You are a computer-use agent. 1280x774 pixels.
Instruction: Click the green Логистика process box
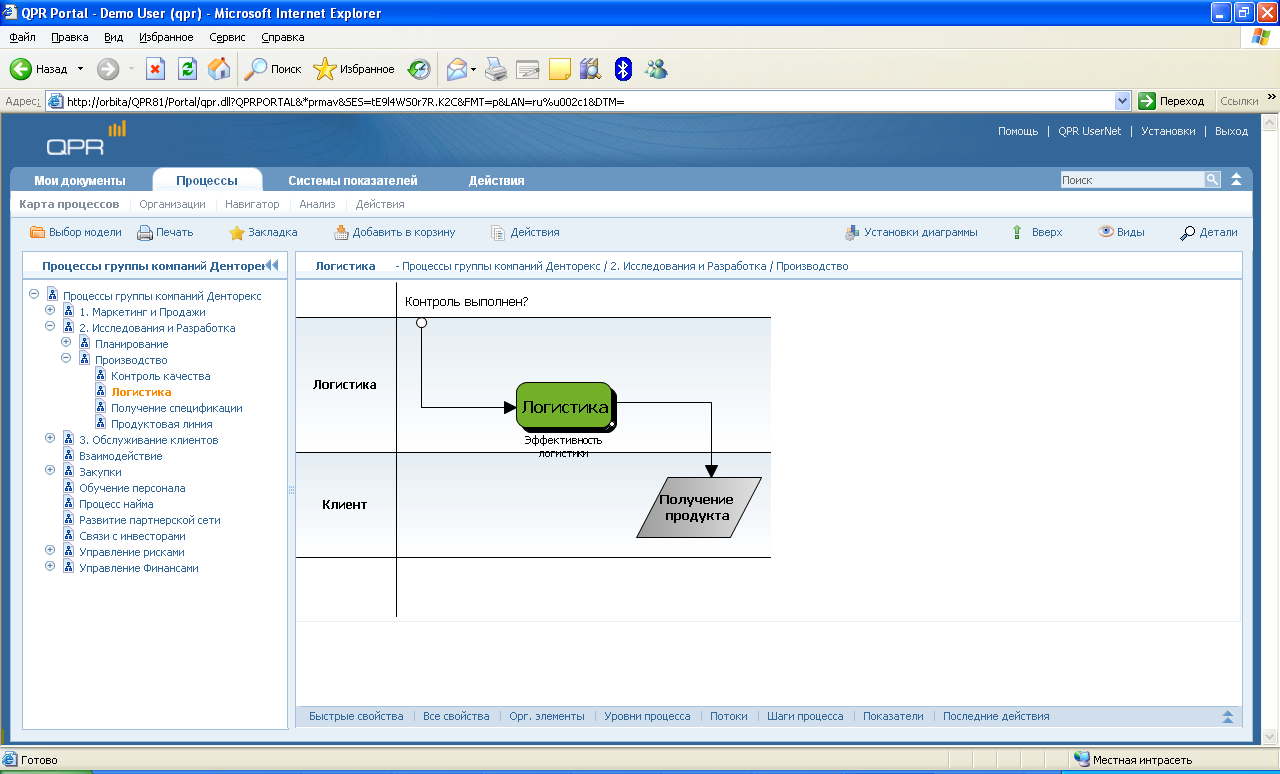pyautogui.click(x=565, y=407)
